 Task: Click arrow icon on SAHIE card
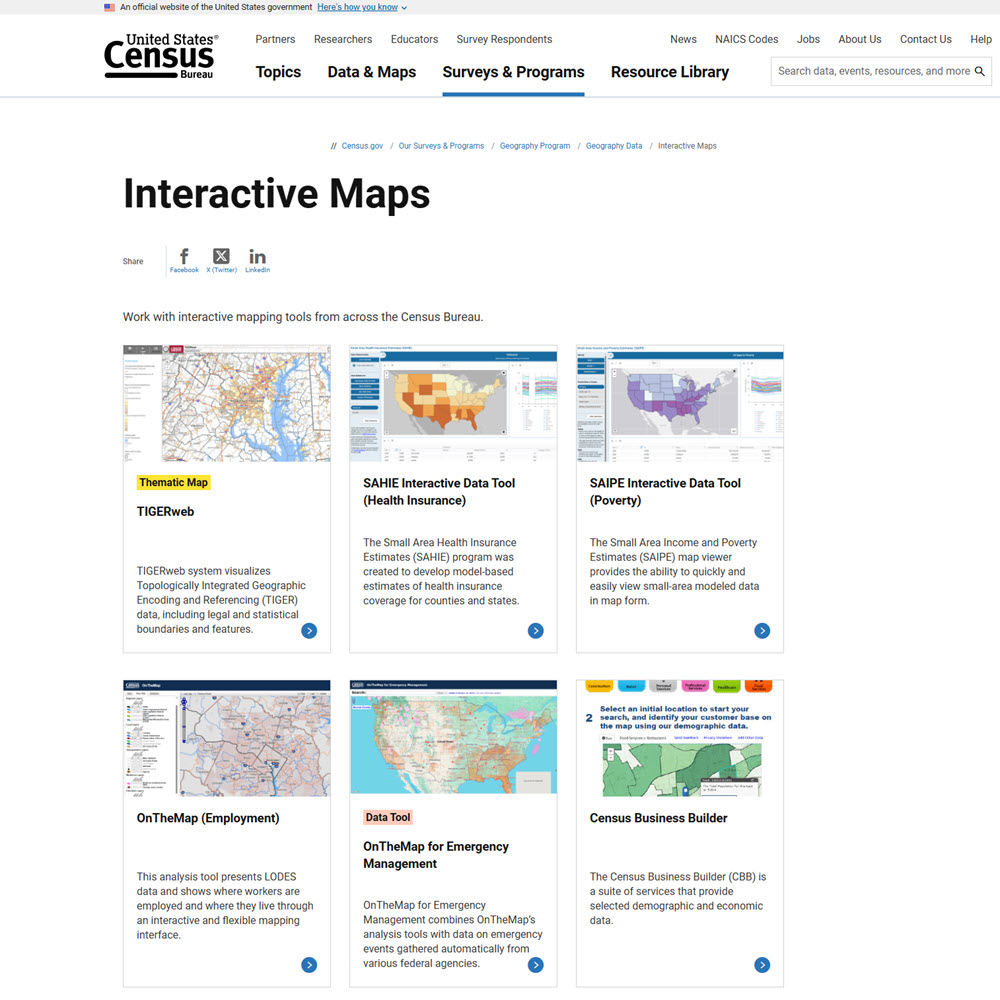tap(536, 631)
